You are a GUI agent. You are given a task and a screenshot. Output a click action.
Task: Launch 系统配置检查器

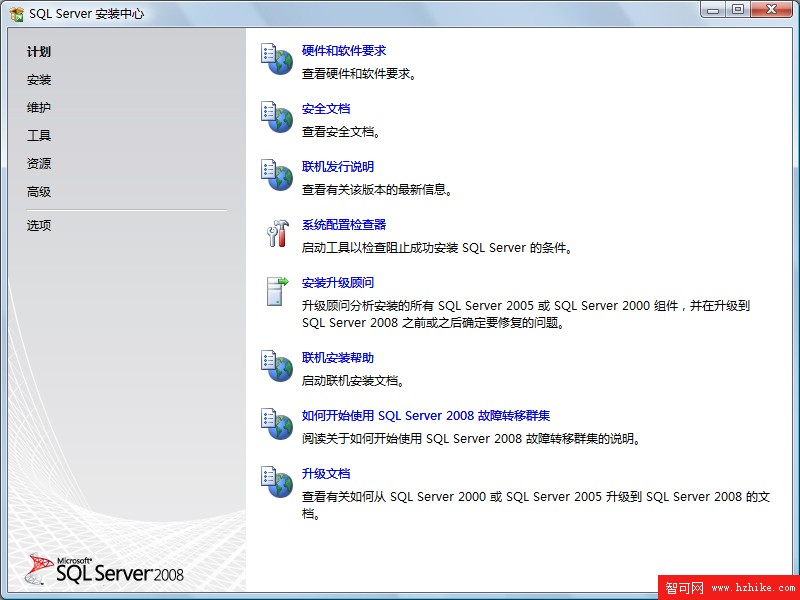[x=344, y=225]
